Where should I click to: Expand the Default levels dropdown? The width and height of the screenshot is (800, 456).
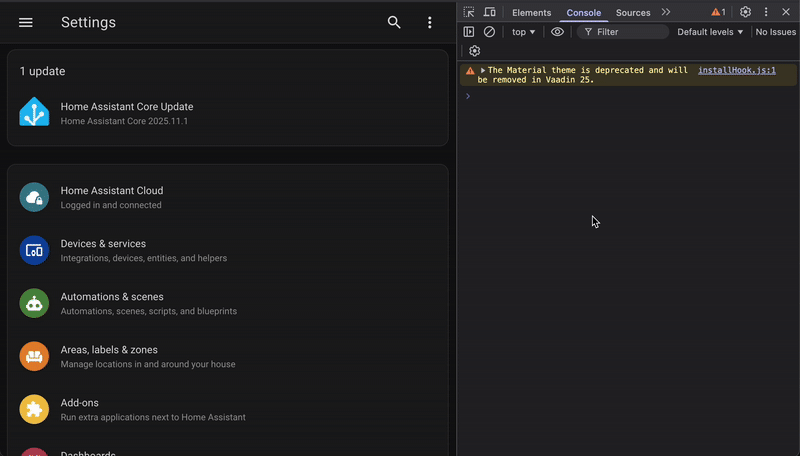[710, 32]
